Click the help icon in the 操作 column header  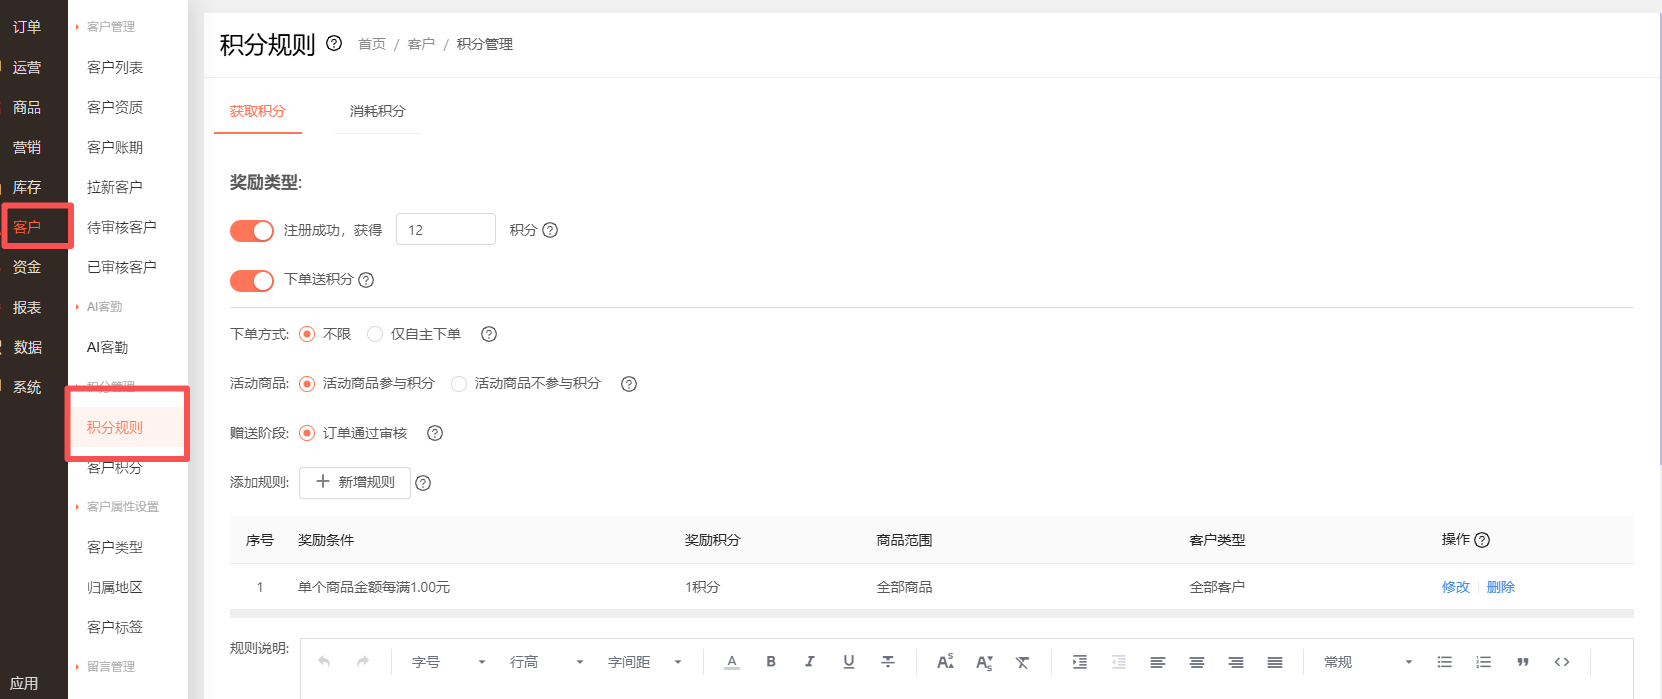pos(1482,540)
